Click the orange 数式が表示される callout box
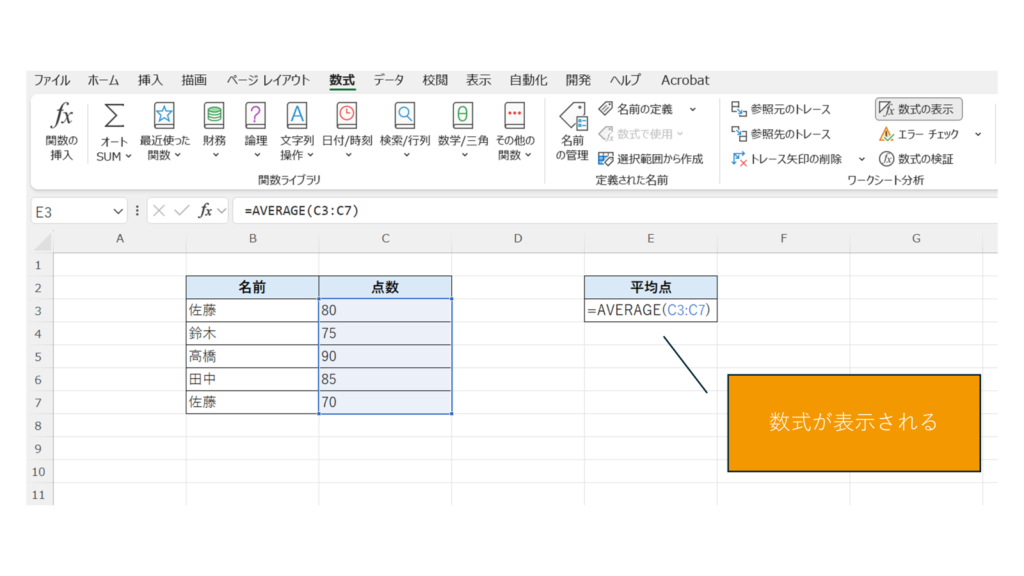The height and width of the screenshot is (576, 1024). (853, 422)
